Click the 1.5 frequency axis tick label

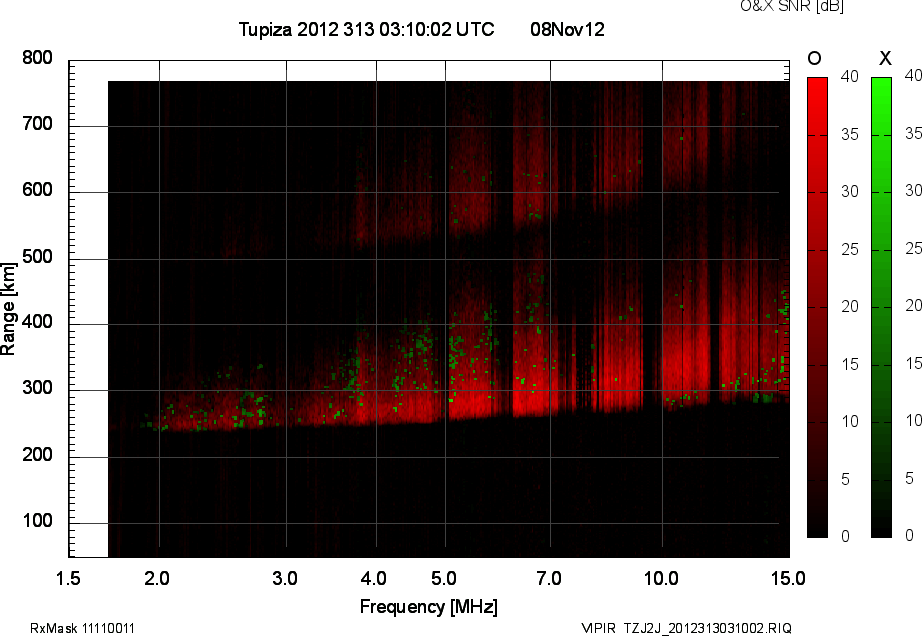tap(68, 578)
